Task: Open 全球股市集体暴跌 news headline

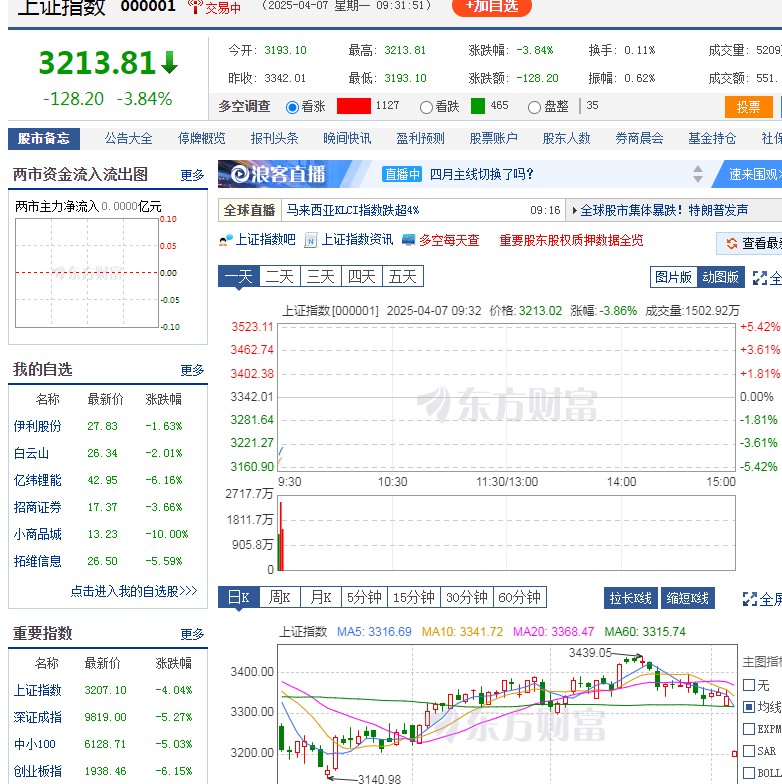Action: (664, 210)
